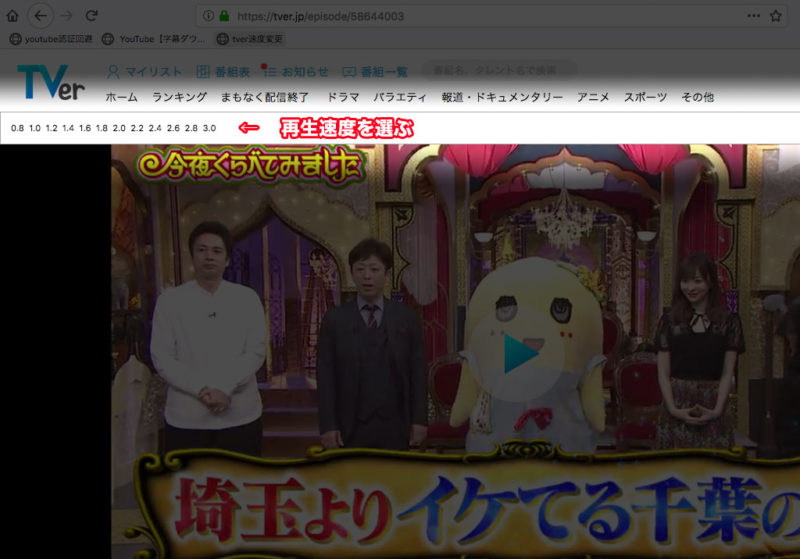Set playback speed to 2.0
Image resolution: width=800 pixels, height=559 pixels.
tap(119, 128)
